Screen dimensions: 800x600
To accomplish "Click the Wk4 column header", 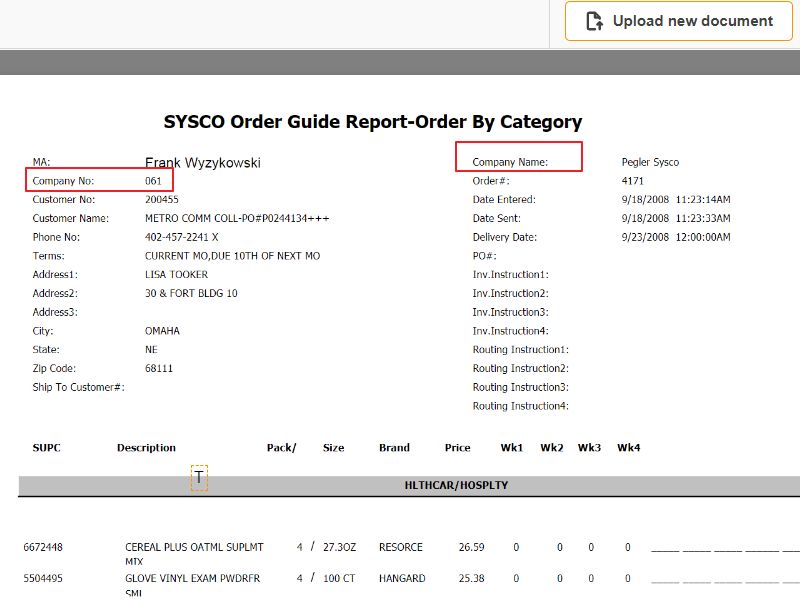I will click(x=629, y=447).
